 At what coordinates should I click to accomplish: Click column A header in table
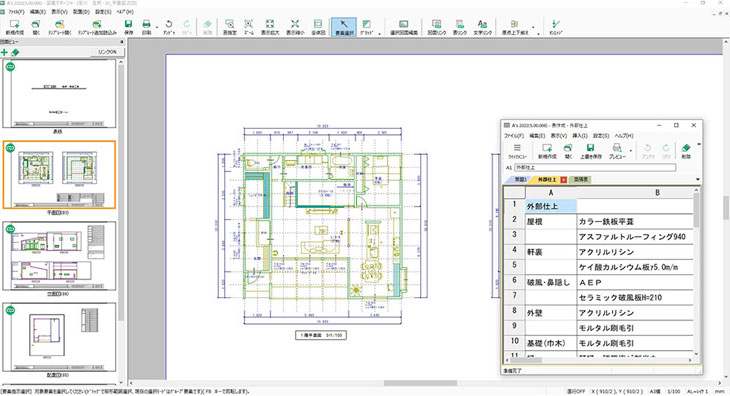[x=551, y=193]
